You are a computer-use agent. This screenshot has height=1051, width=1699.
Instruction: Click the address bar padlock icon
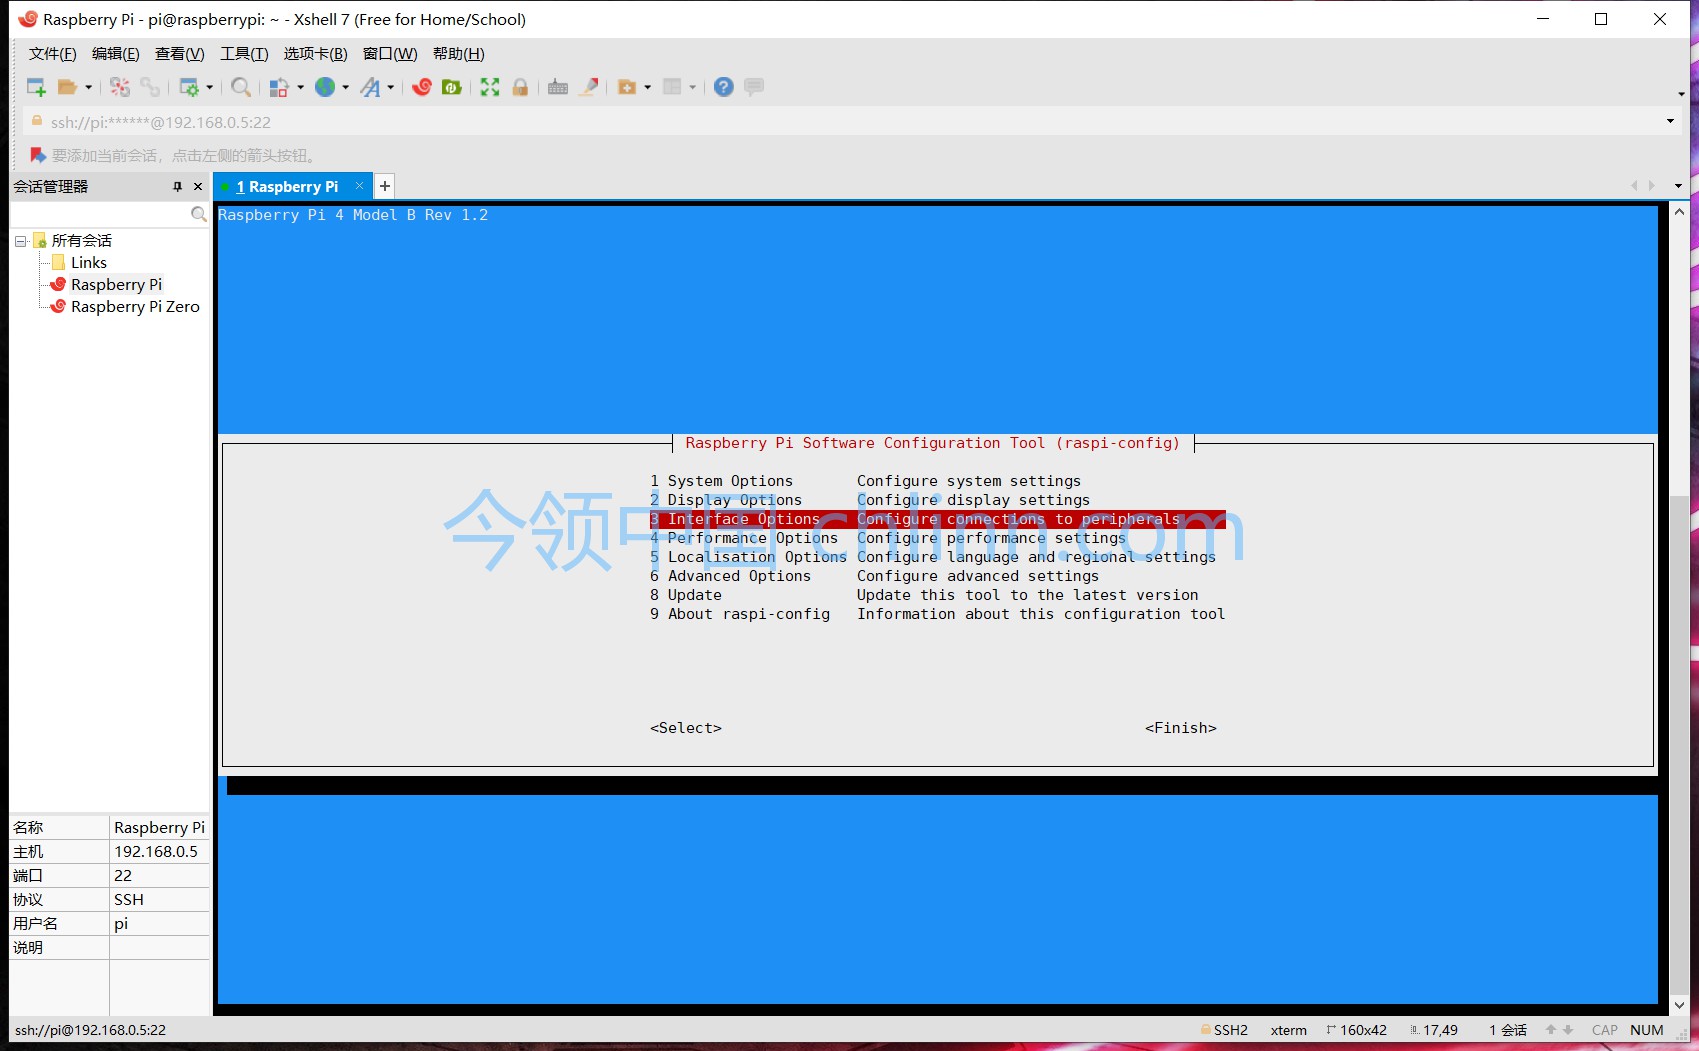click(x=37, y=121)
